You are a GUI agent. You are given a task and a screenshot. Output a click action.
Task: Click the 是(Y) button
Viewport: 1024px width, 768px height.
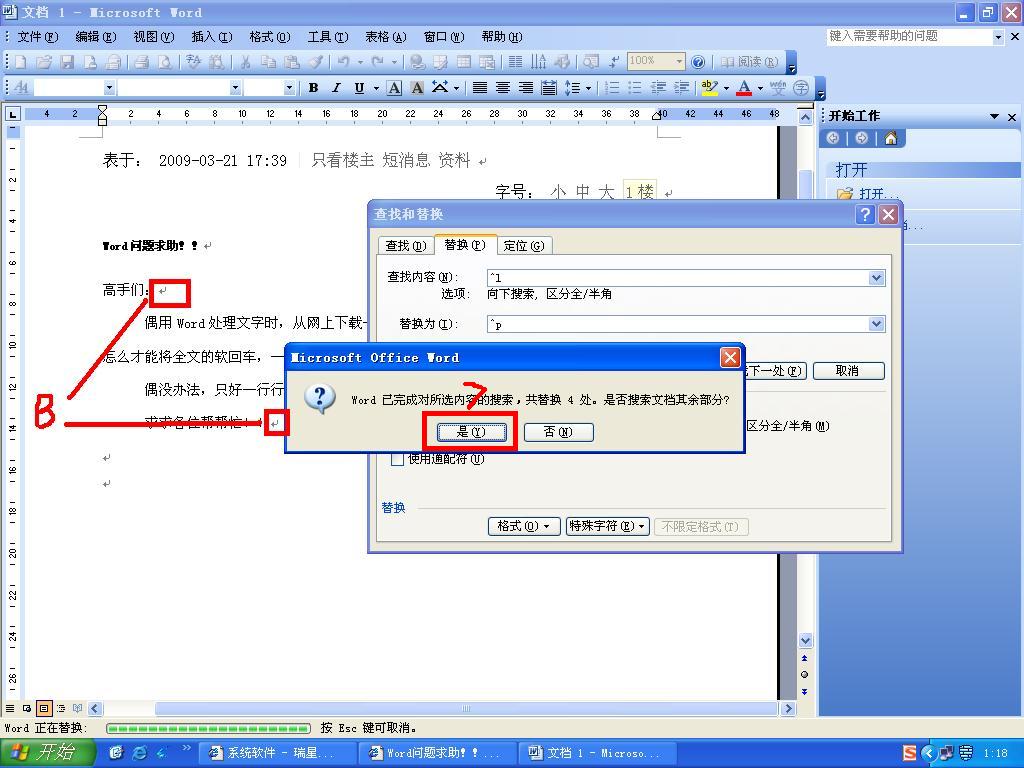pos(472,432)
